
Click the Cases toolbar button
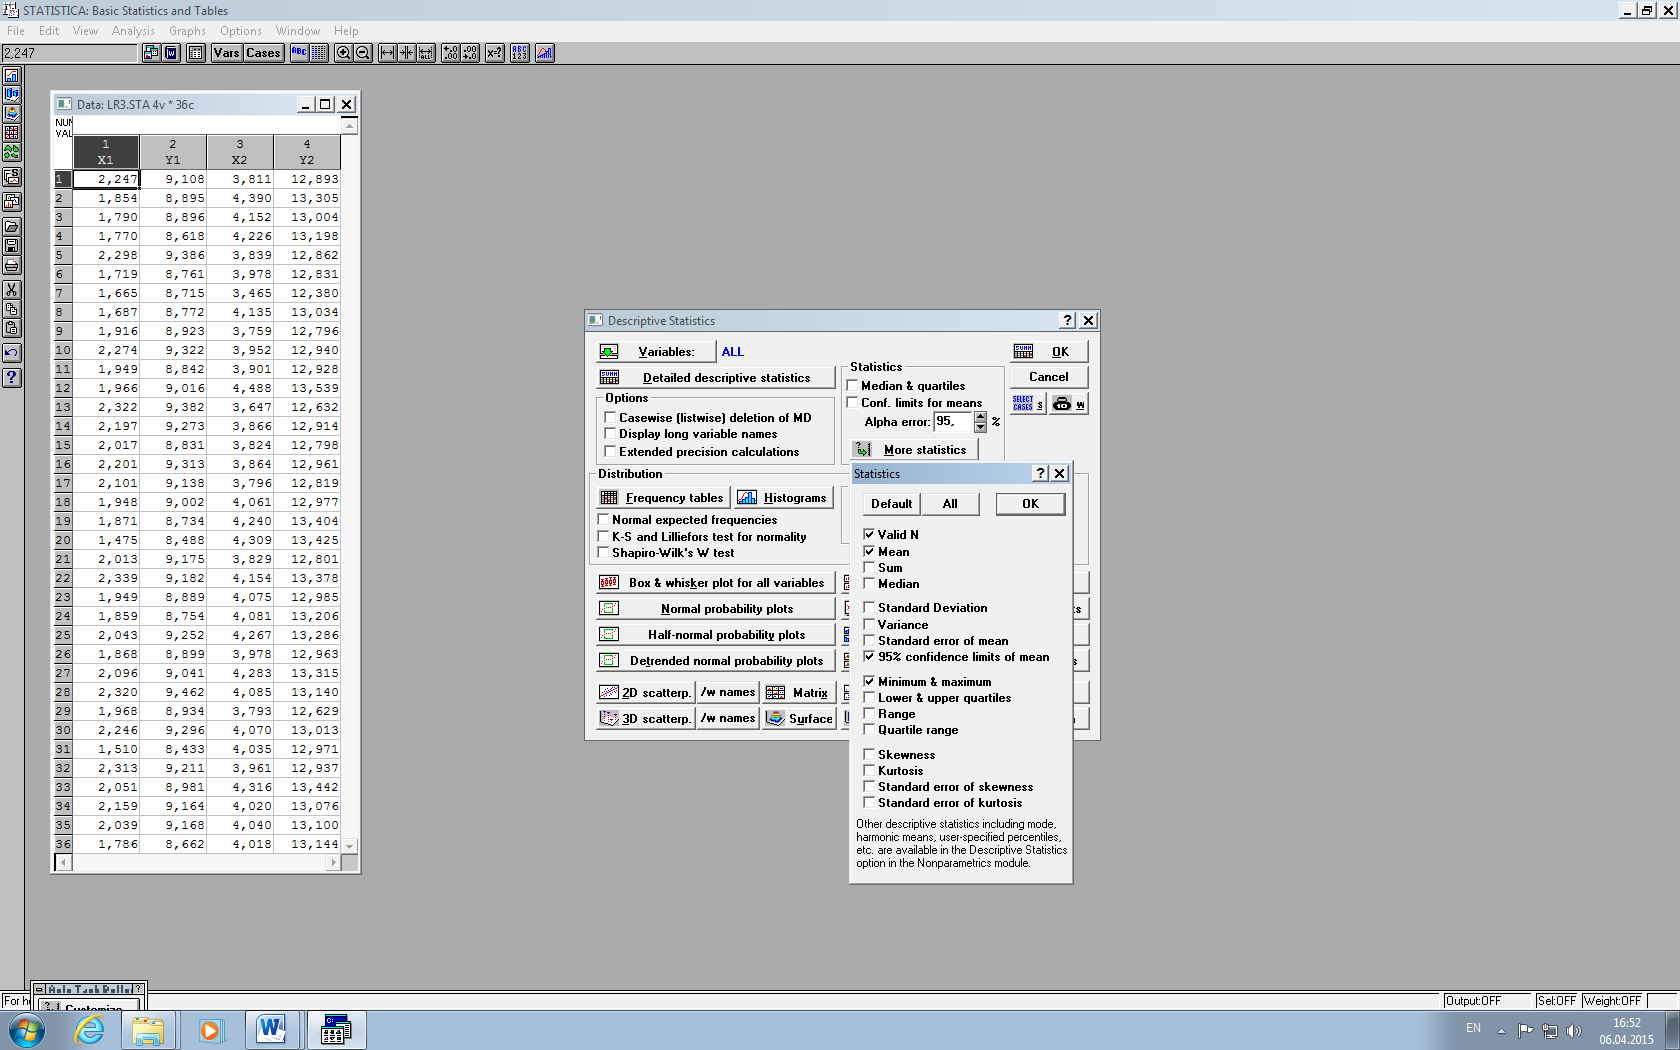click(263, 53)
